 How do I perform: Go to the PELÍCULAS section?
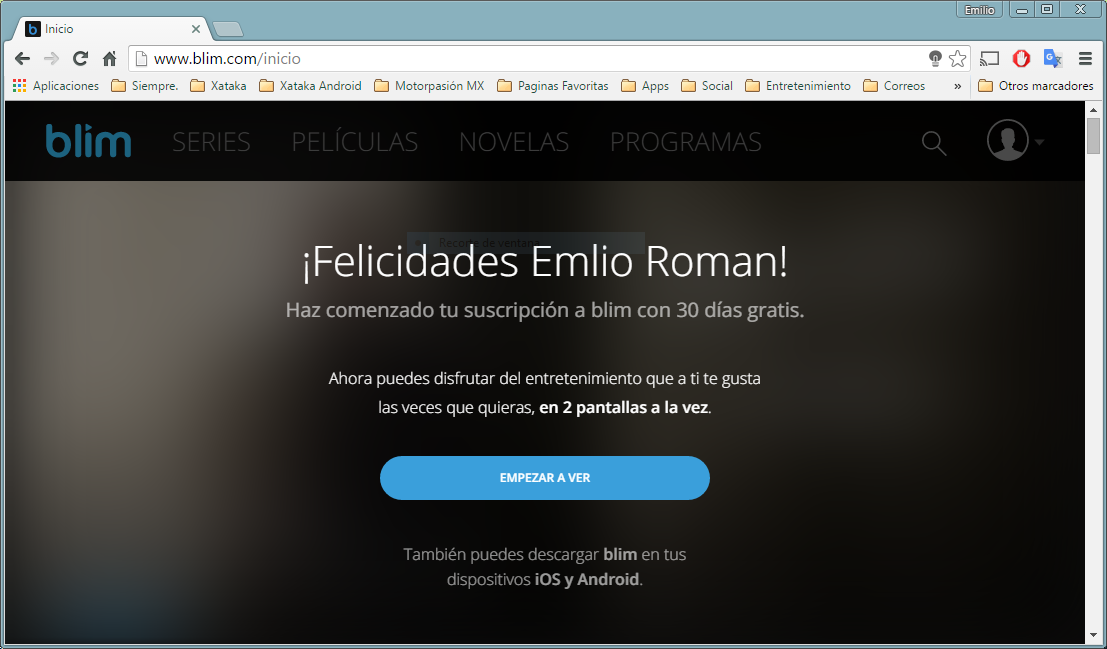(x=354, y=141)
